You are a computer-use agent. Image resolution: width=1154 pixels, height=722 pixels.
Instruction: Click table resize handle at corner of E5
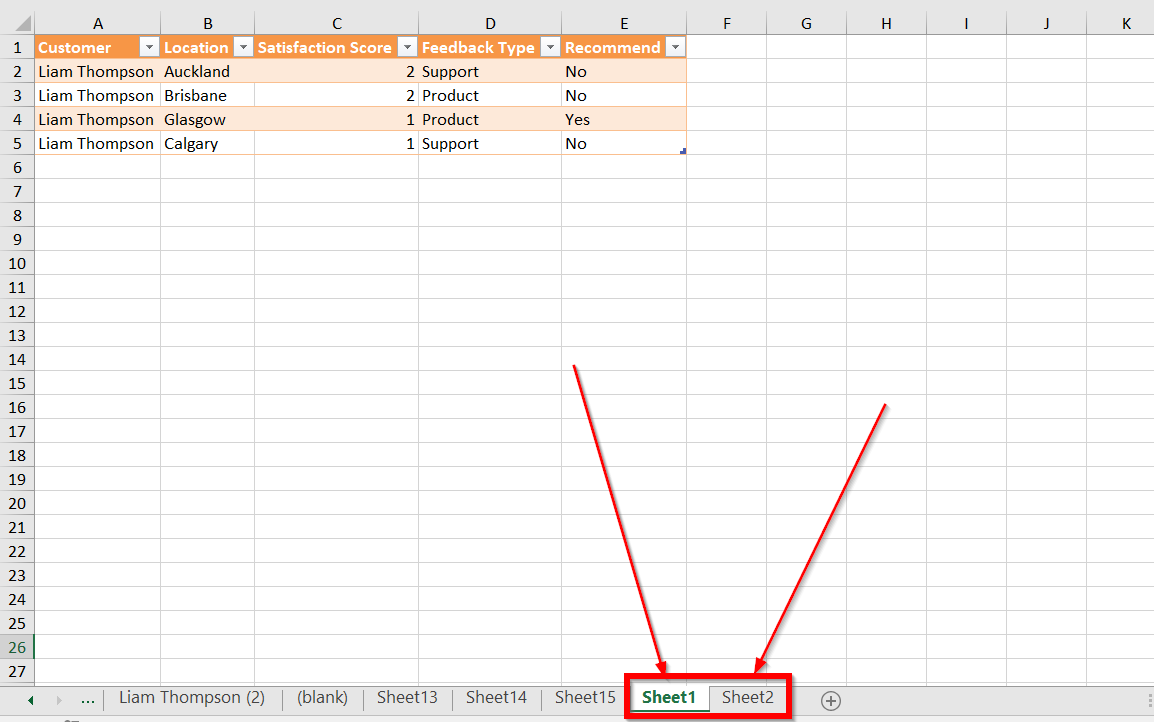(x=683, y=151)
